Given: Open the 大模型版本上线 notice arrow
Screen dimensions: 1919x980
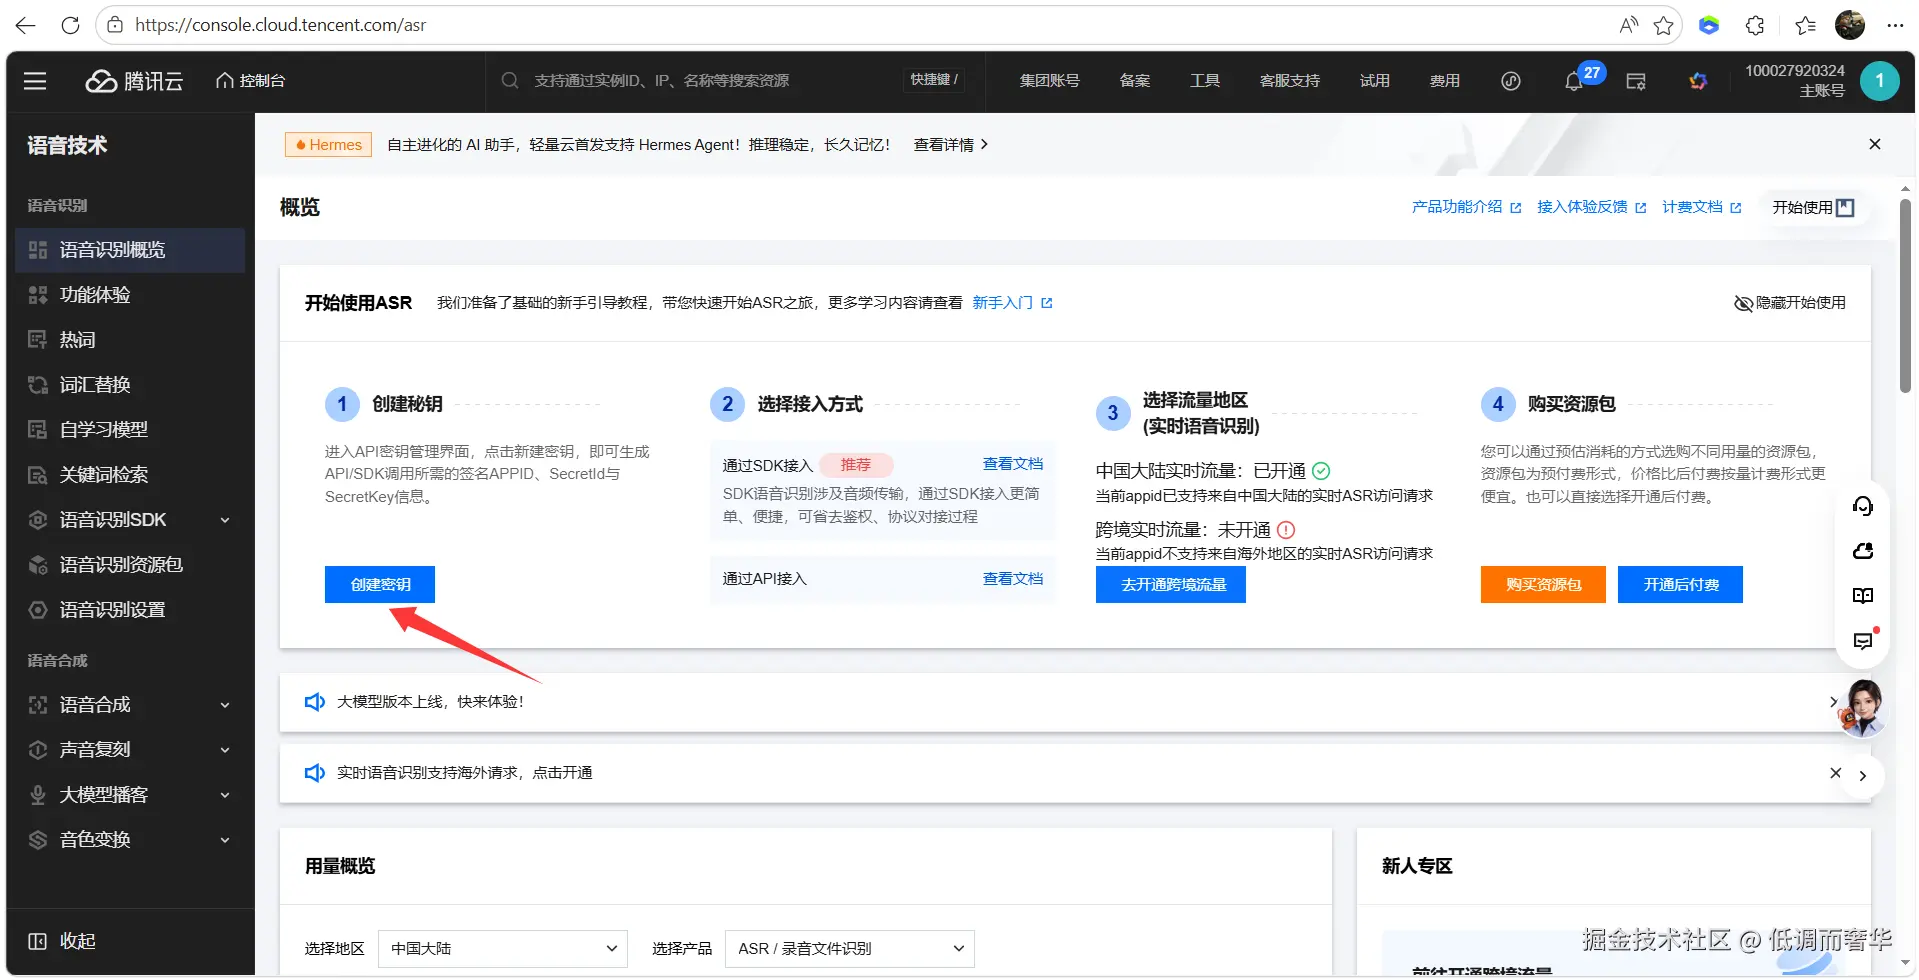Looking at the screenshot, I should pyautogui.click(x=1833, y=702).
